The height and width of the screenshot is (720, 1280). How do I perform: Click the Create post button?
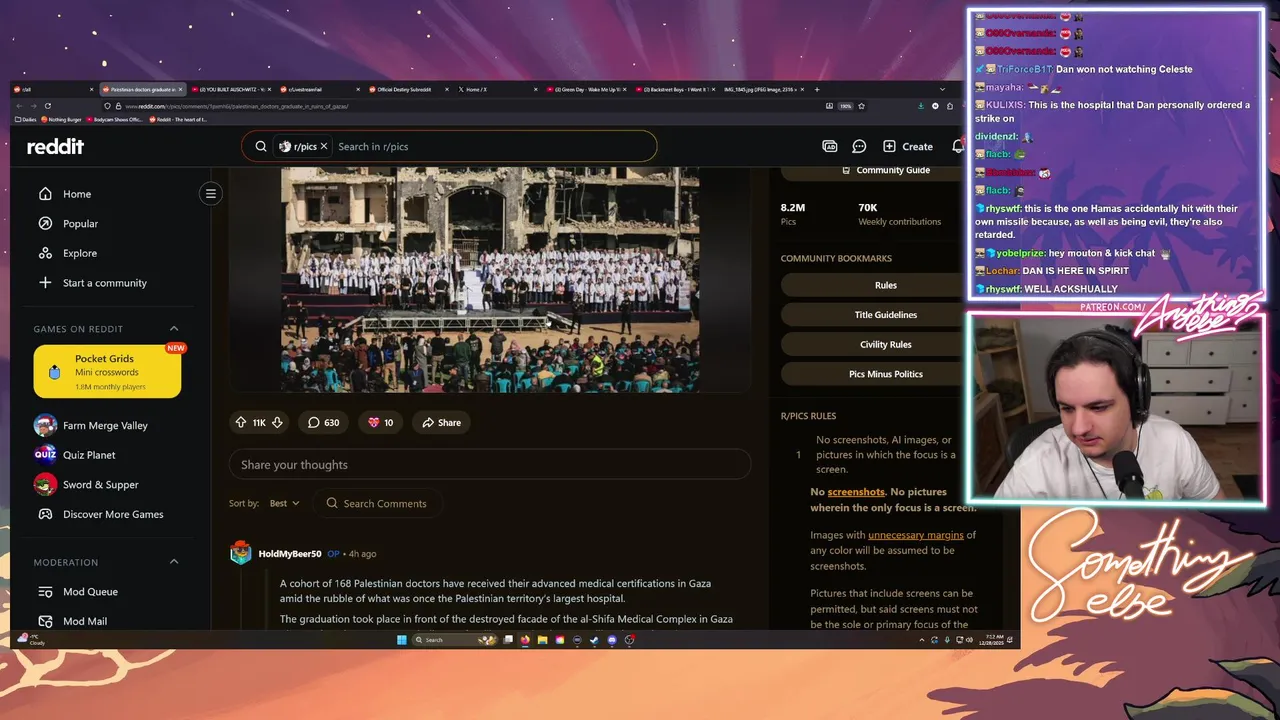tap(908, 146)
